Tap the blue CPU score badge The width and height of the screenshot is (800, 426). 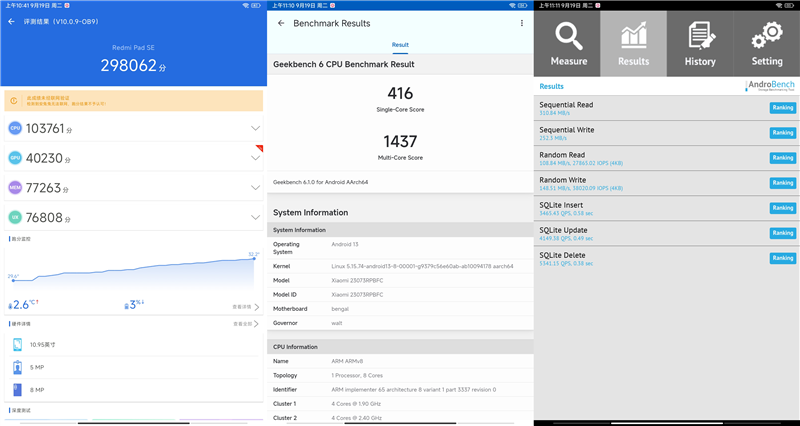pos(15,128)
